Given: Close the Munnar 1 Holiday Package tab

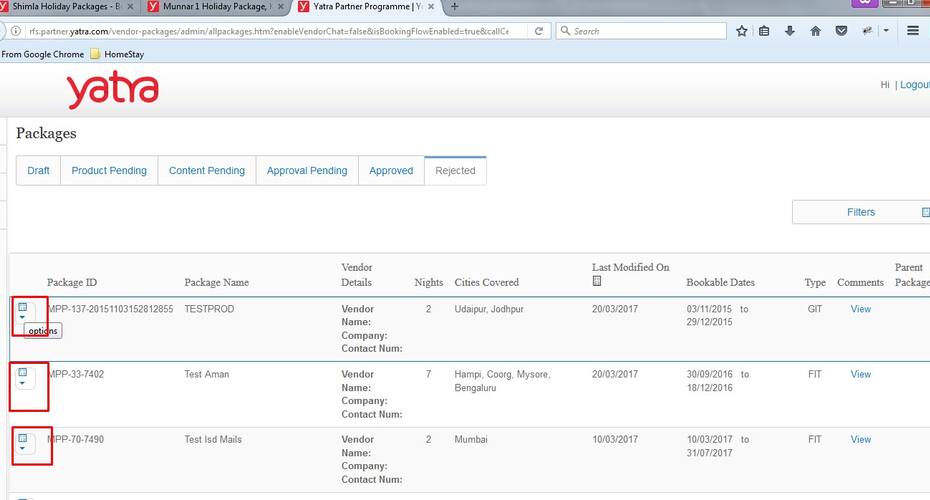Looking at the screenshot, I should coord(281,7).
